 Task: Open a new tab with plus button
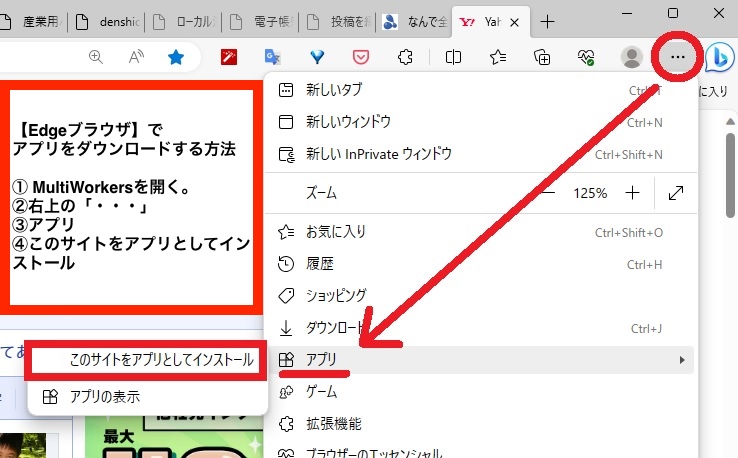point(547,22)
